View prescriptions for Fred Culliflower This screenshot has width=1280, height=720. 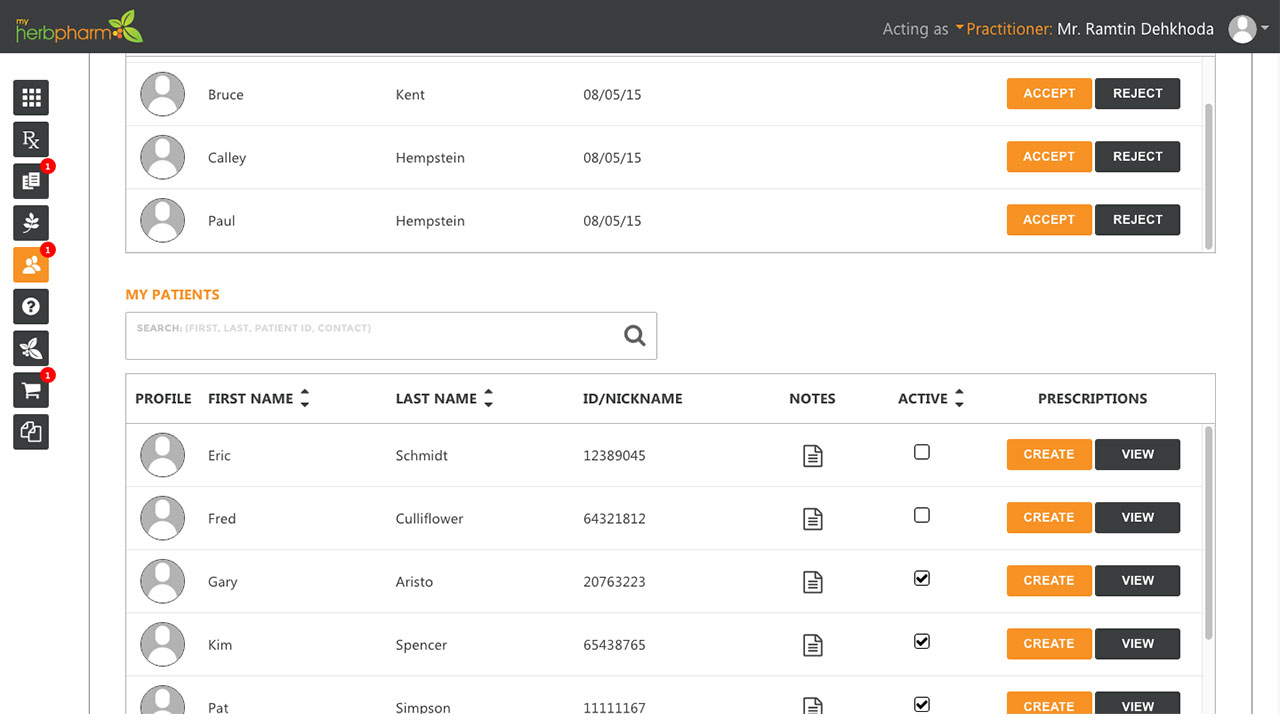(x=1138, y=517)
